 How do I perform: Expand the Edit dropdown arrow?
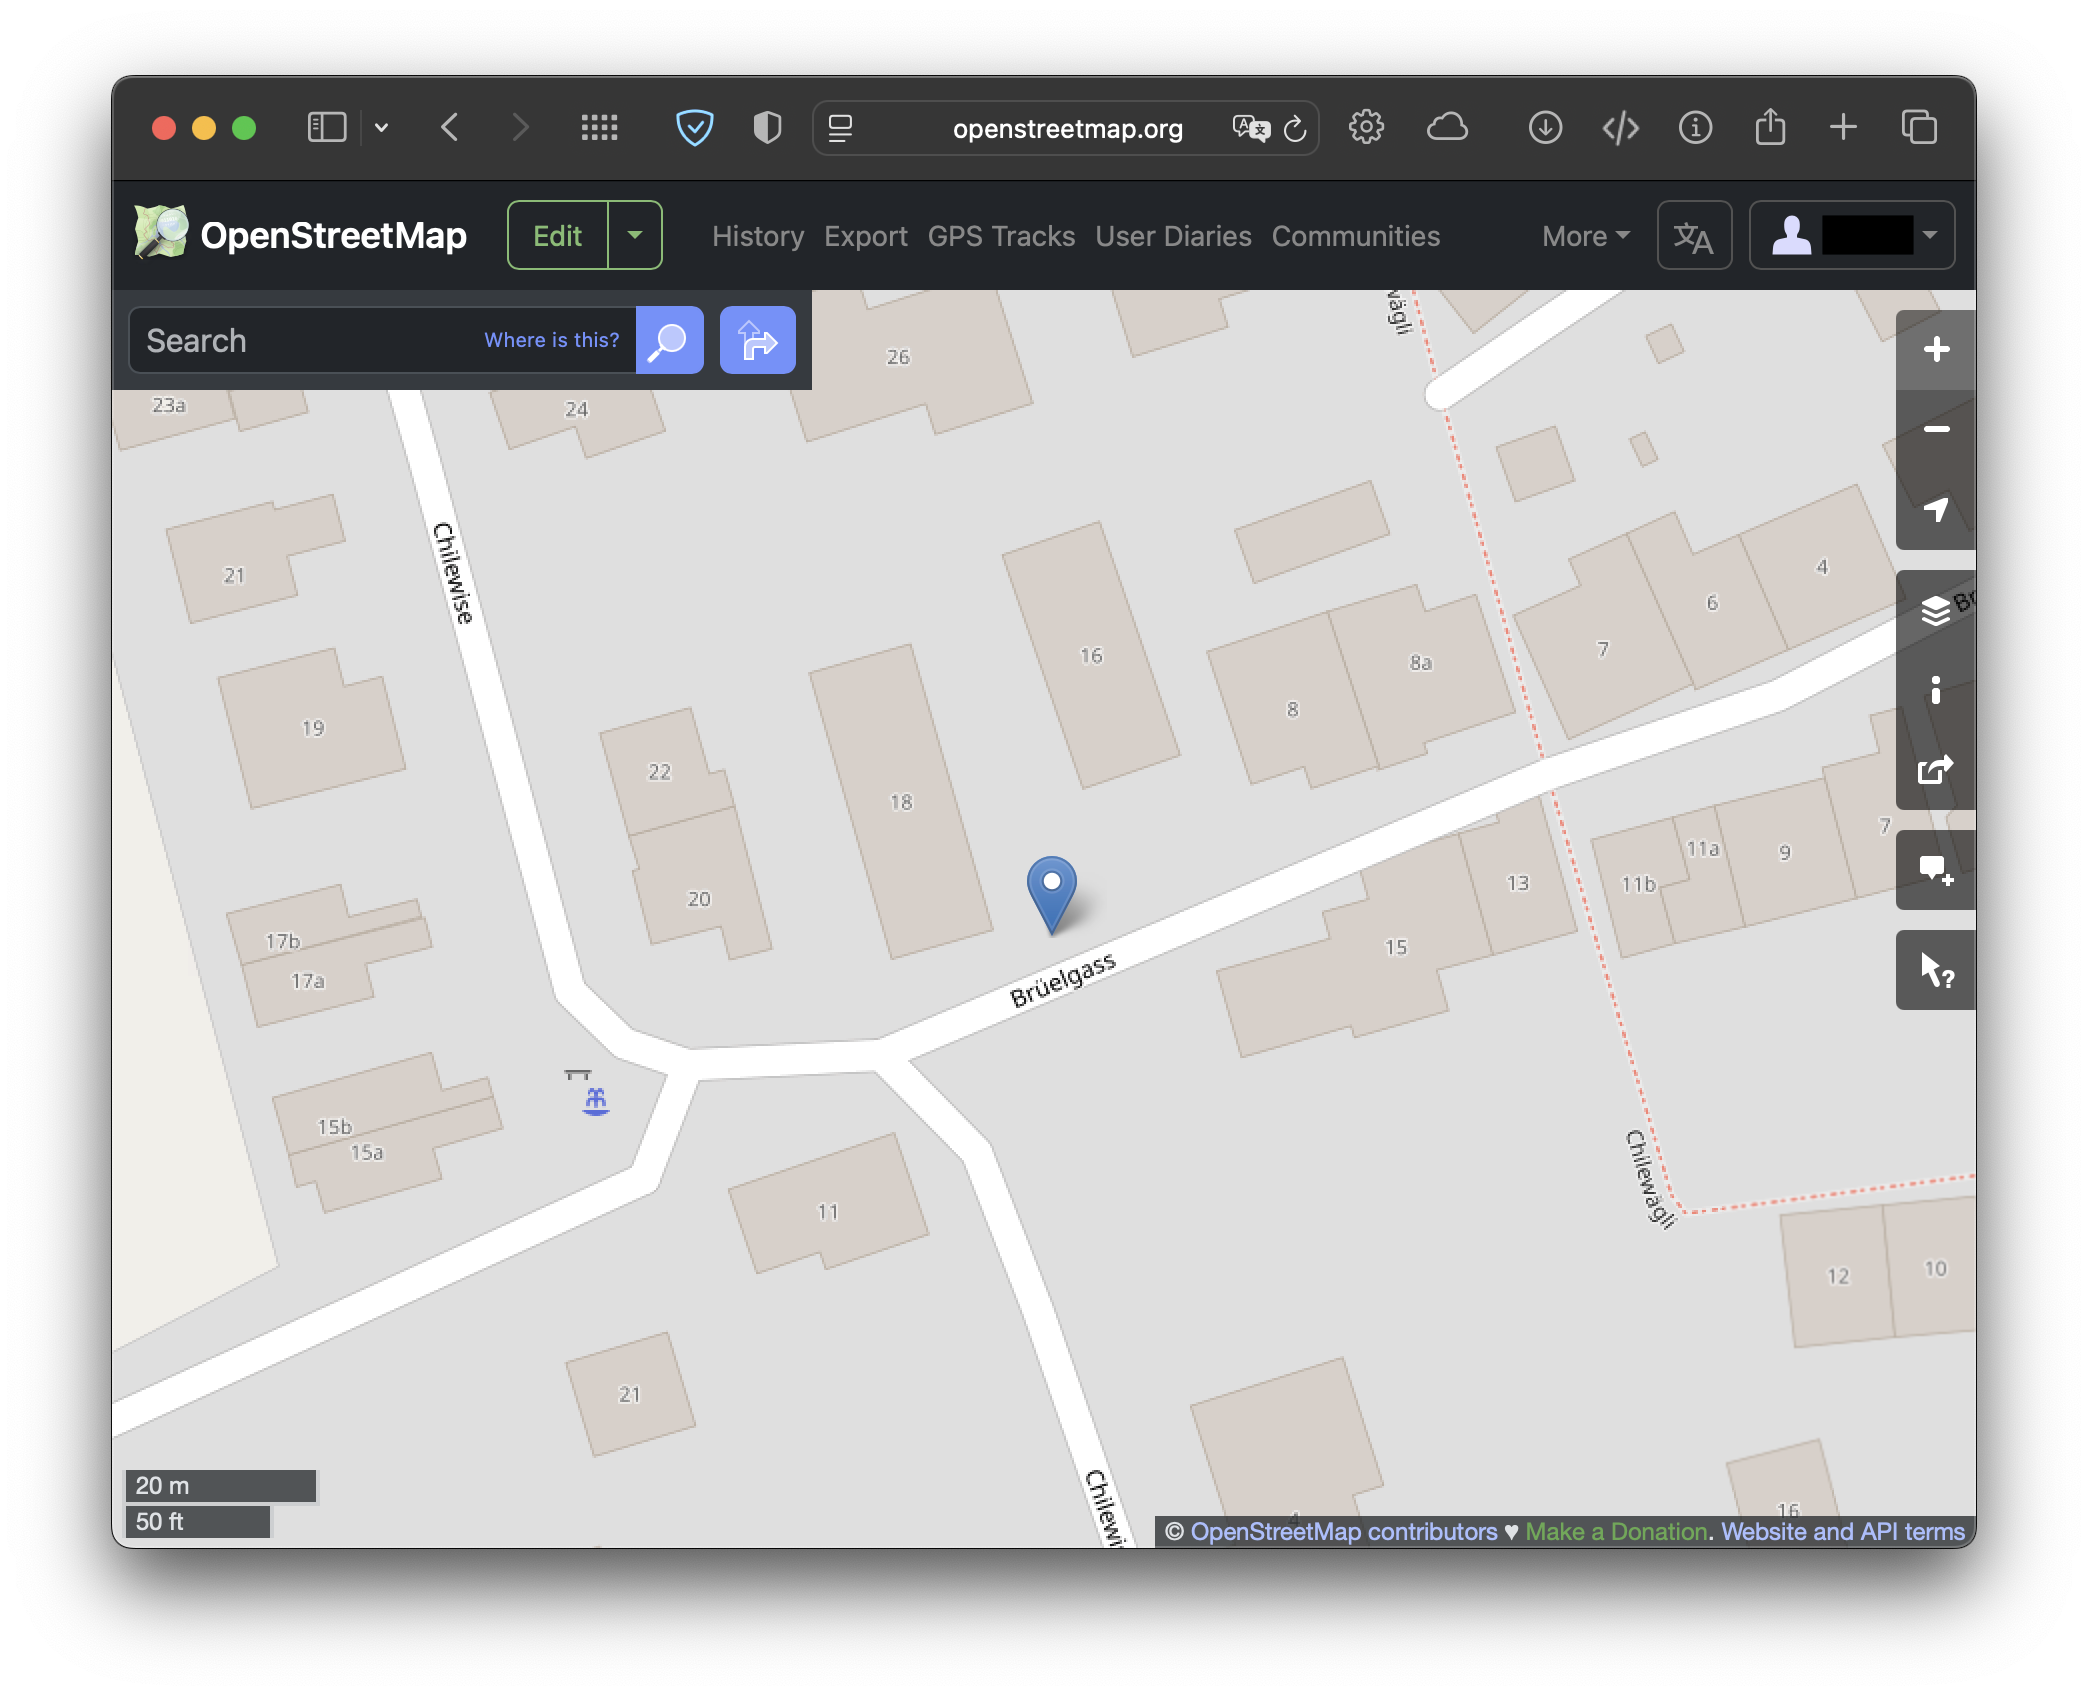[x=635, y=234]
